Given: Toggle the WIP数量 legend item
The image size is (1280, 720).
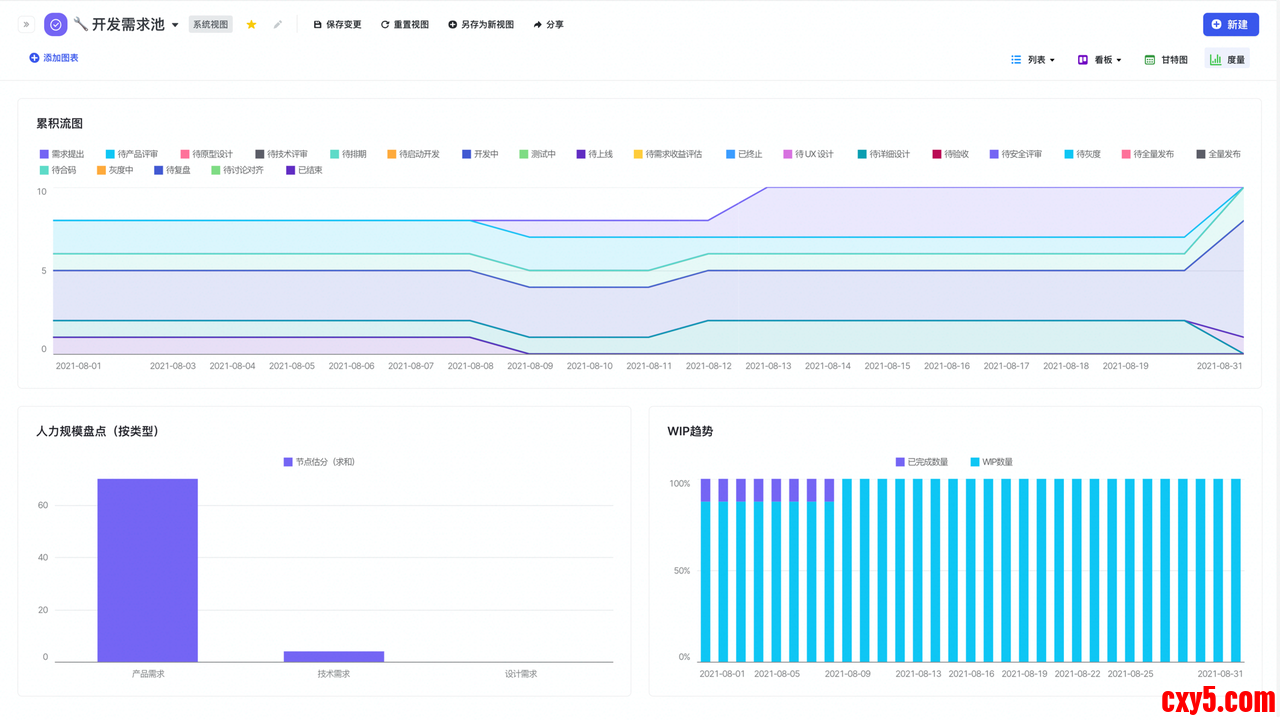Looking at the screenshot, I should (x=991, y=462).
